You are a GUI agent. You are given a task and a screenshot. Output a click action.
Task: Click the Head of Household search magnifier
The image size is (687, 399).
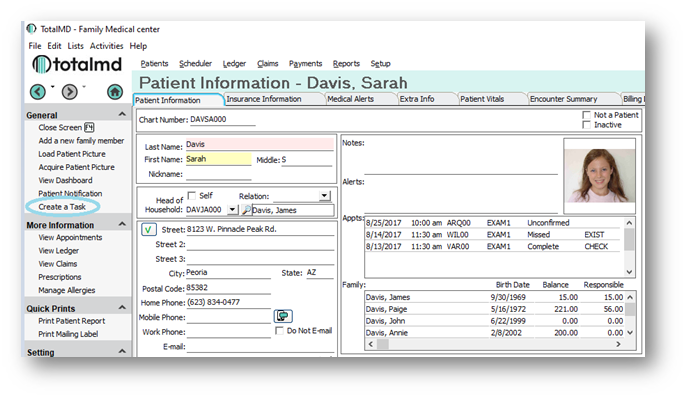[x=247, y=210]
